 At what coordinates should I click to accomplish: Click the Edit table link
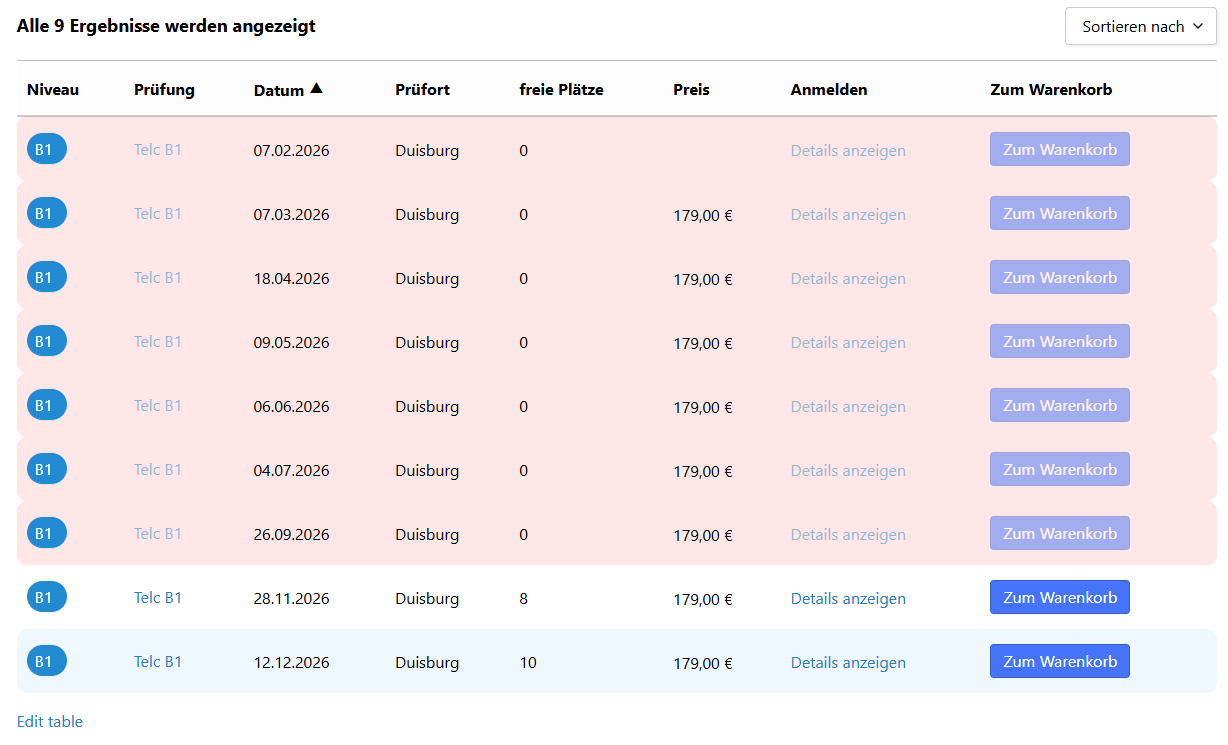coord(50,722)
